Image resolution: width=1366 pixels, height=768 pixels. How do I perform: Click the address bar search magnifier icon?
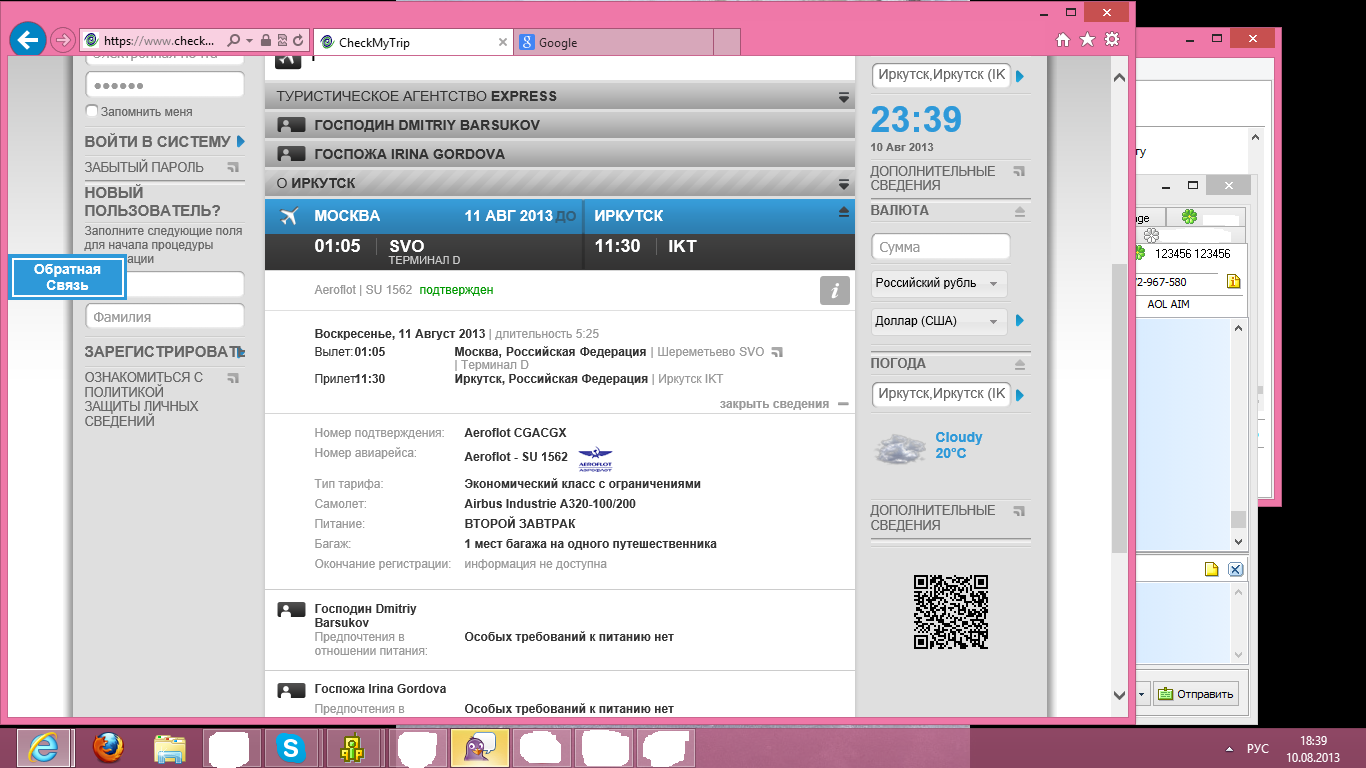click(233, 41)
